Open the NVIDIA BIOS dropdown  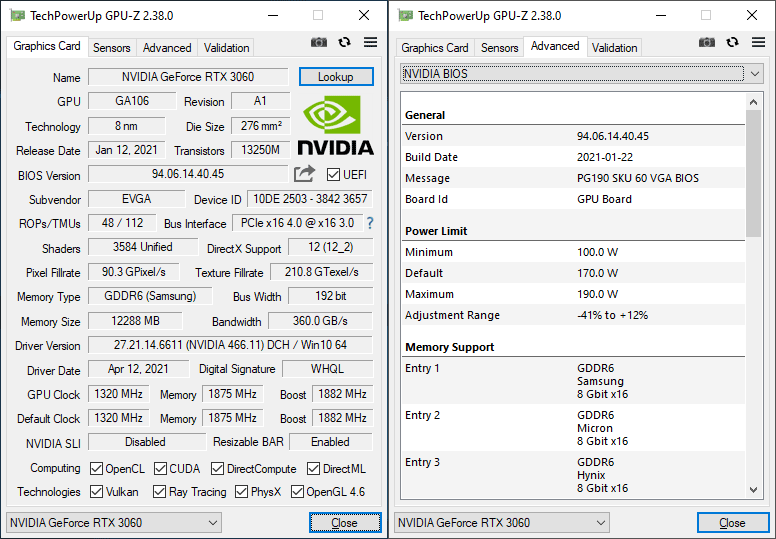[x=582, y=74]
